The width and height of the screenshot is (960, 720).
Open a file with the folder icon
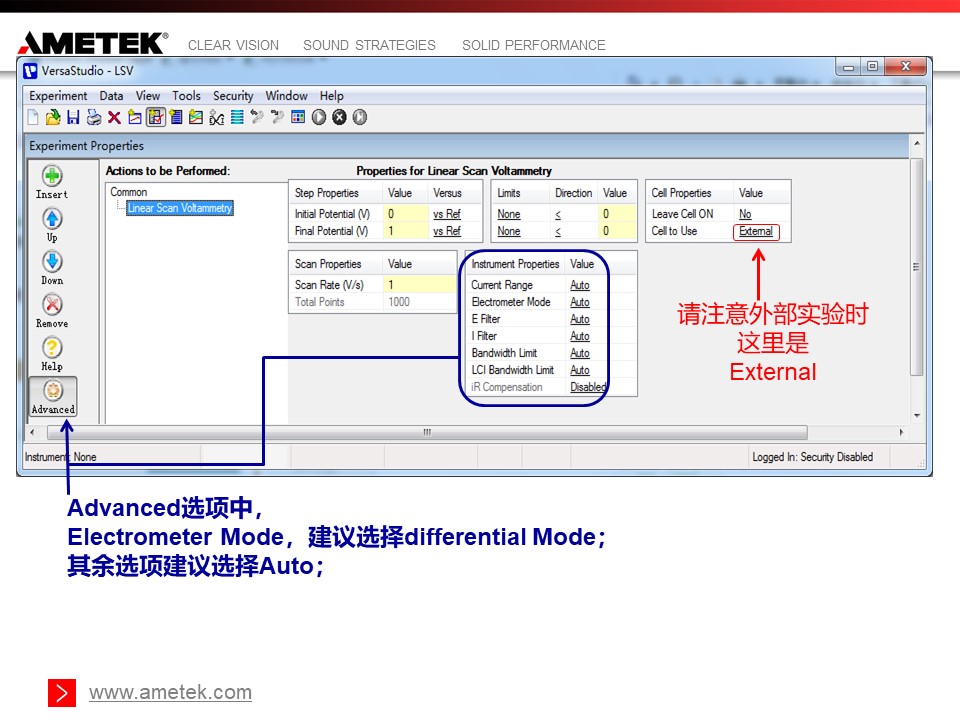52,117
